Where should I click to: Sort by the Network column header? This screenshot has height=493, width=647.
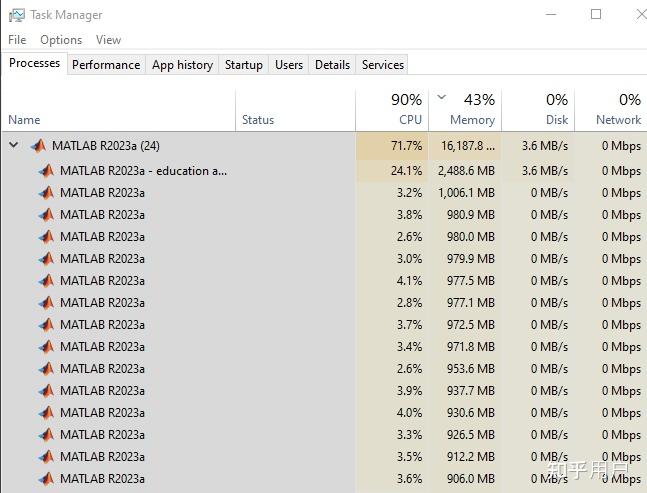611,111
